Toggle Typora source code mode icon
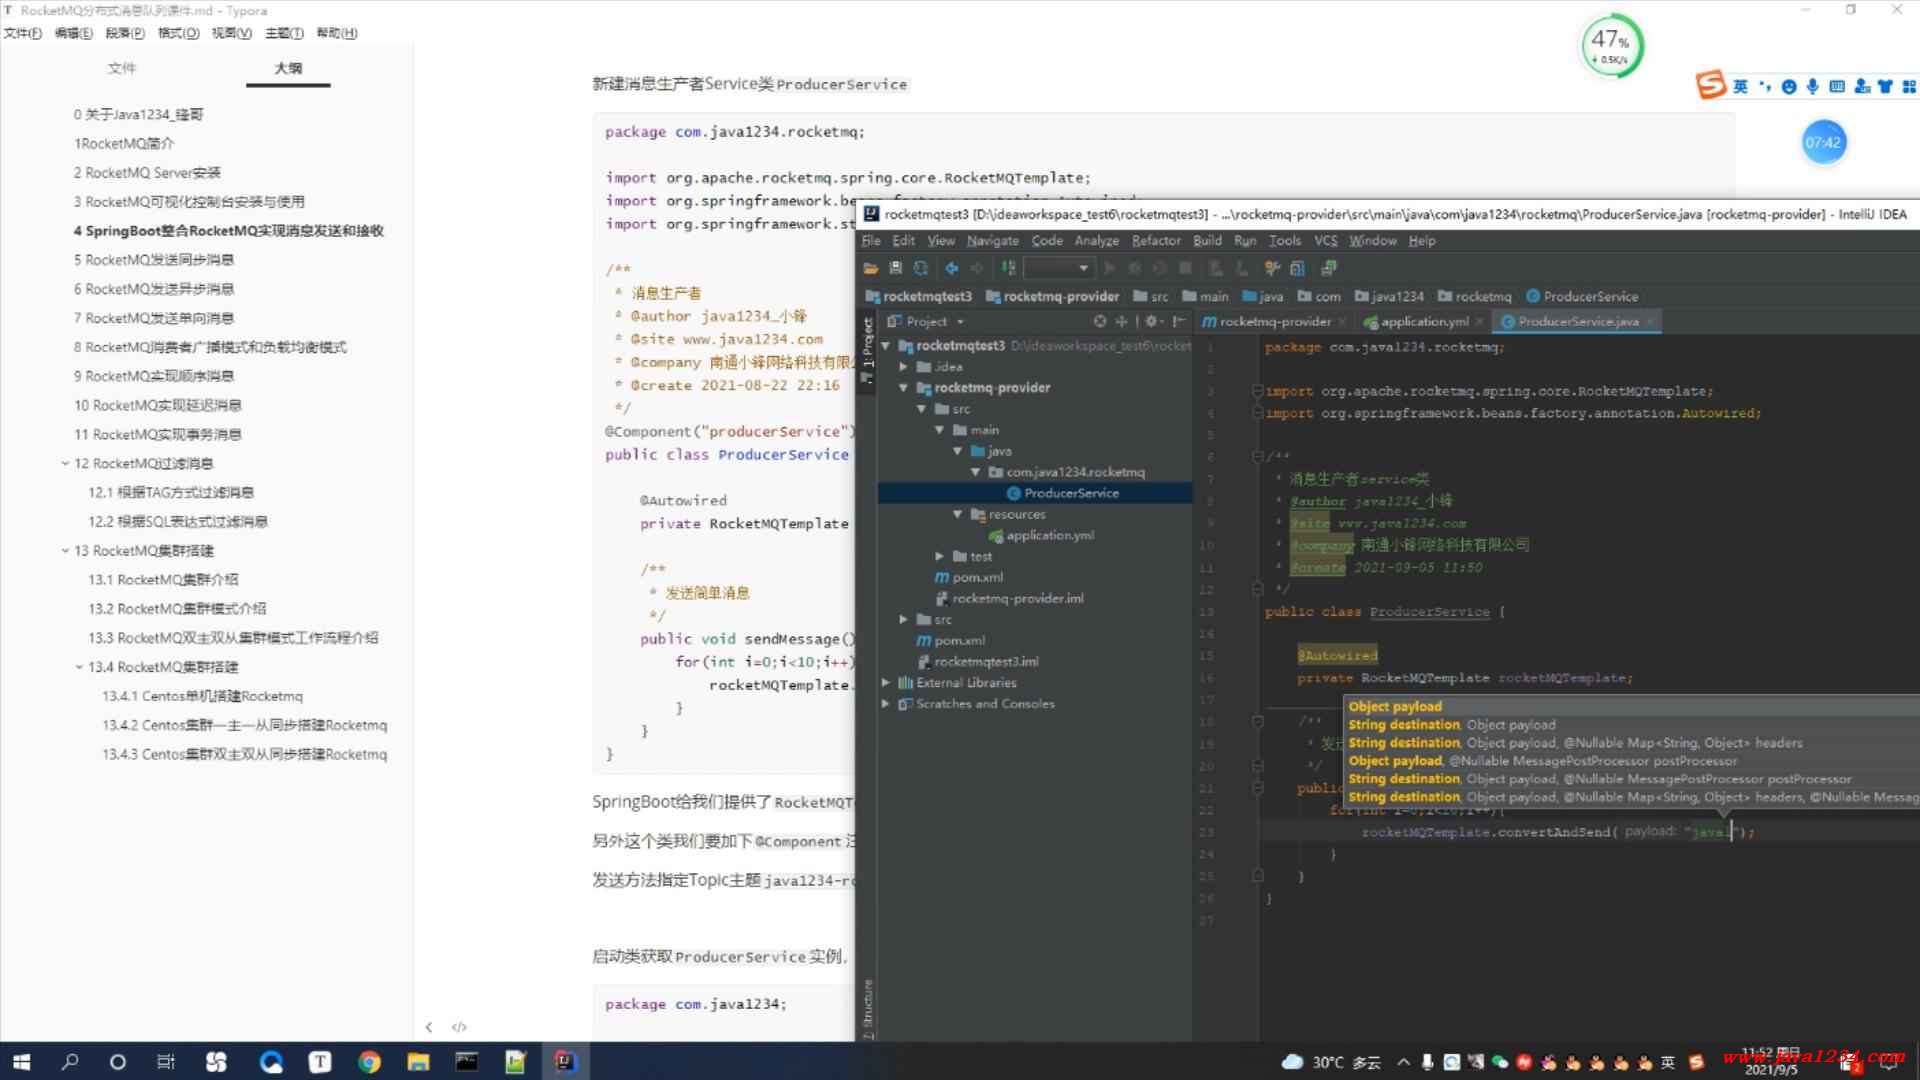The width and height of the screenshot is (1920, 1080). coord(459,1027)
